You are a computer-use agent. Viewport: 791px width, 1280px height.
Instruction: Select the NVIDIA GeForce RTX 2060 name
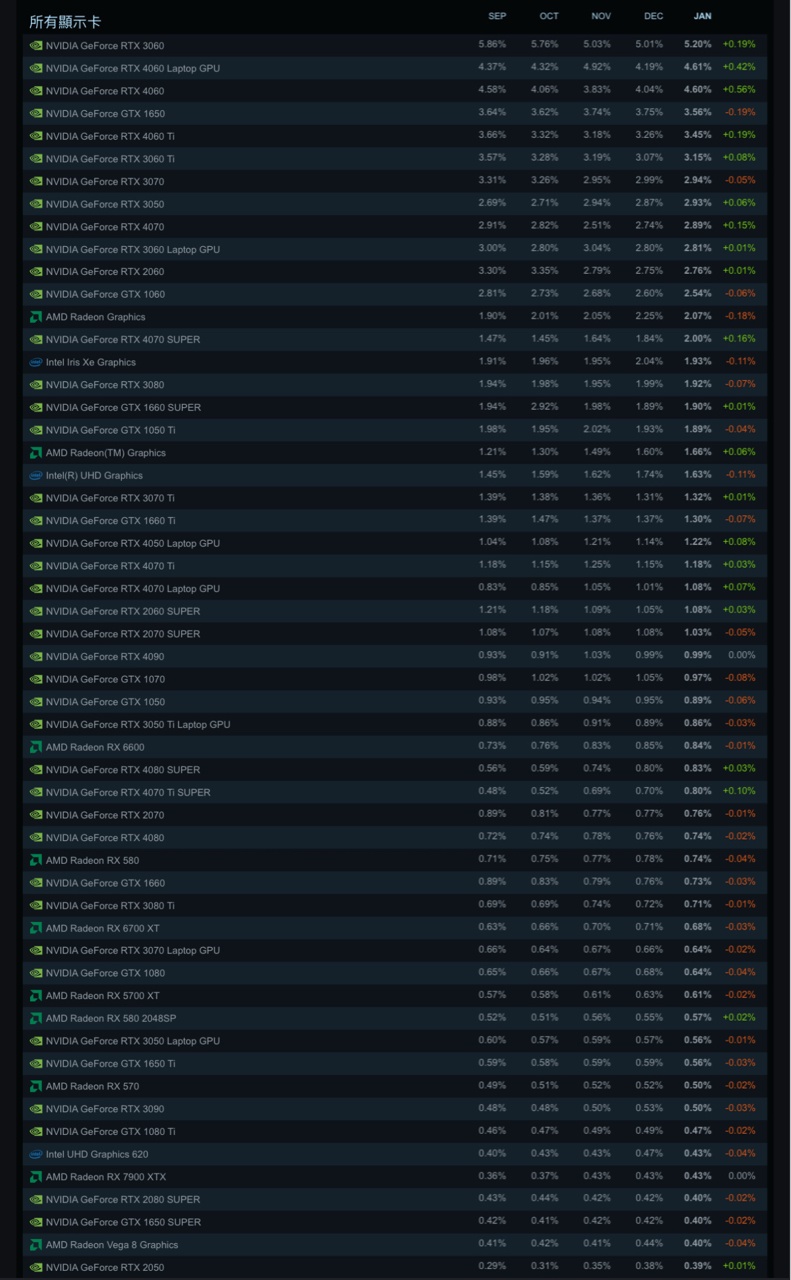[x=105, y=272]
